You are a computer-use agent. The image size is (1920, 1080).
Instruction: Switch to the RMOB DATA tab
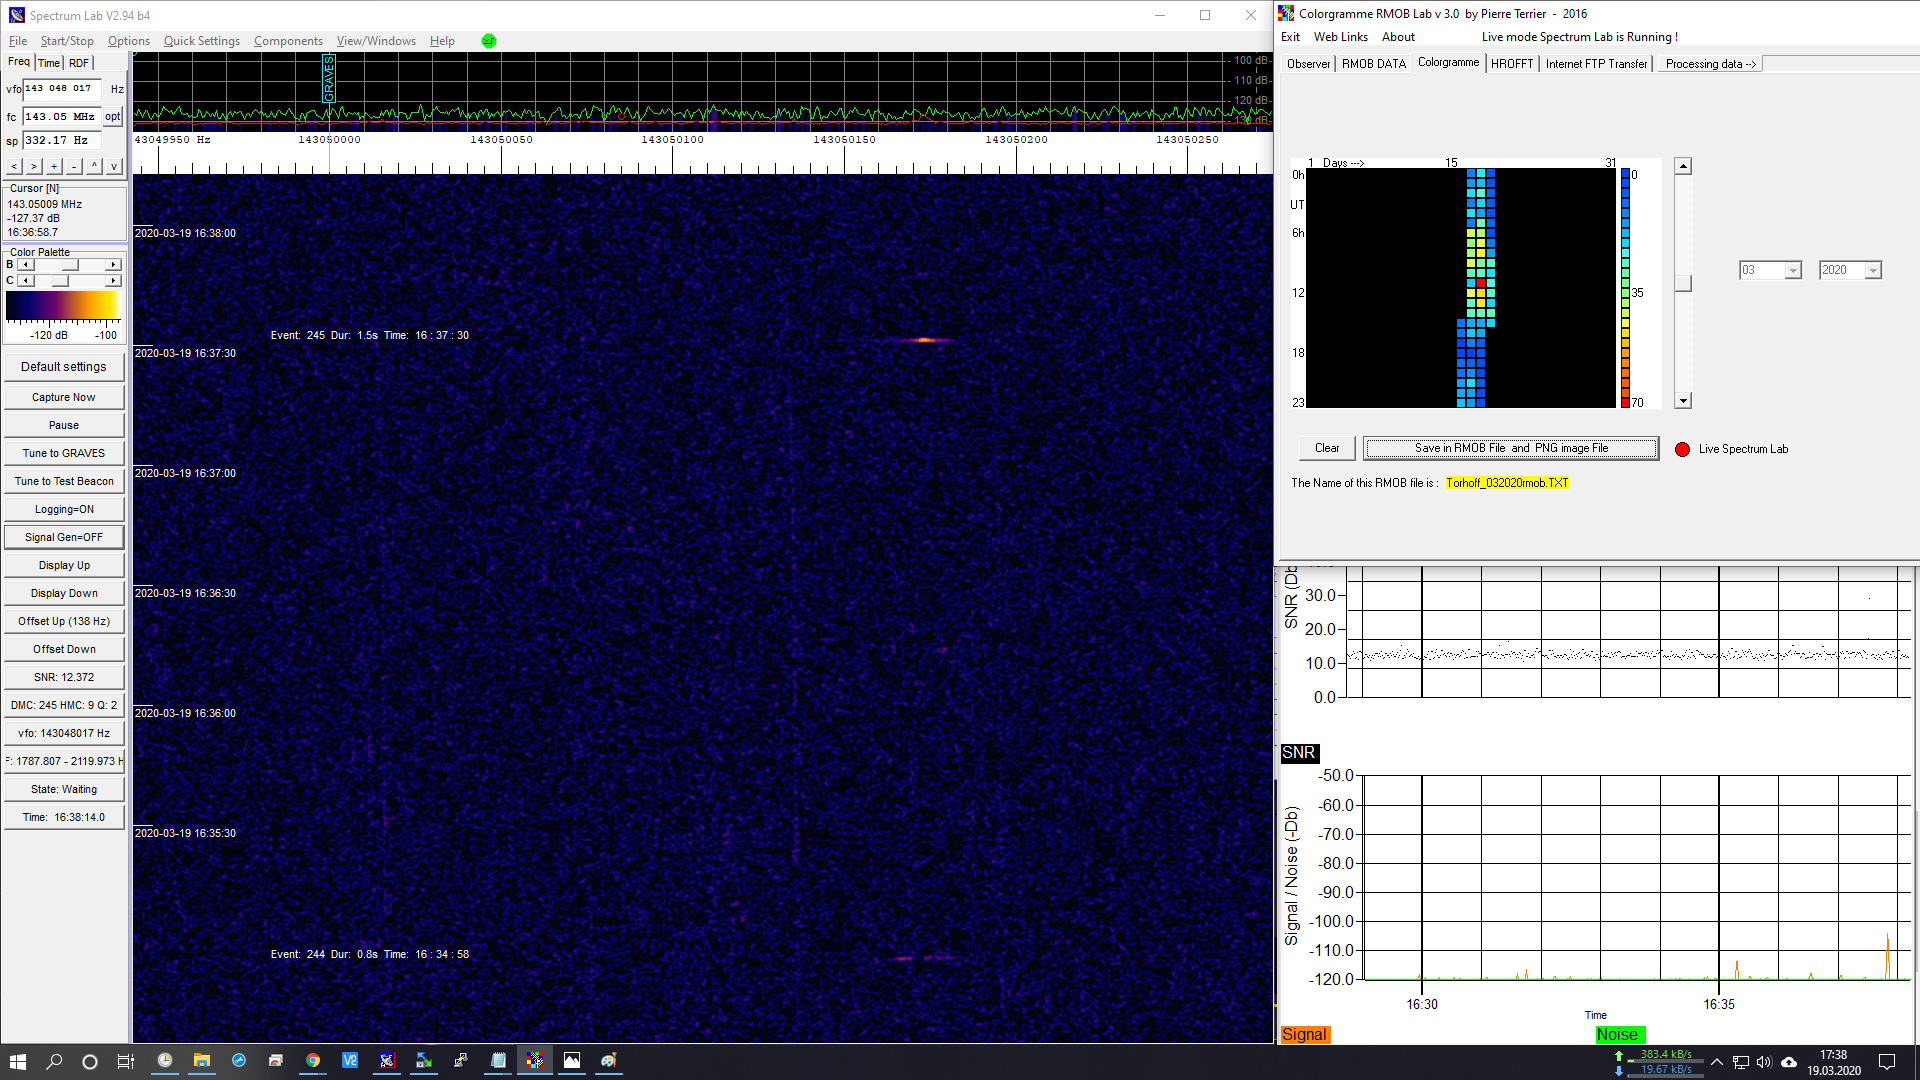coord(1374,64)
